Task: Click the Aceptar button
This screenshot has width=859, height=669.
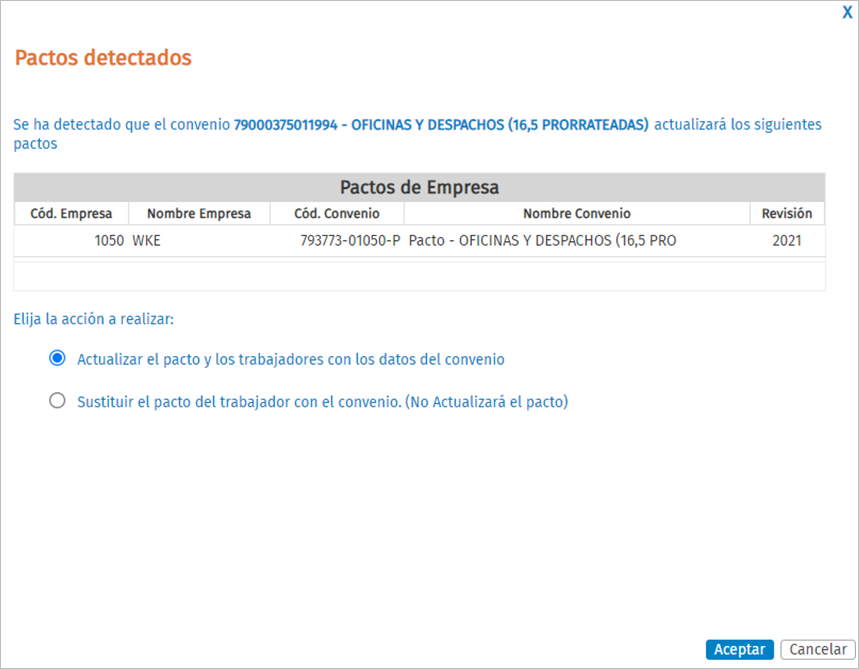Action: [740, 649]
